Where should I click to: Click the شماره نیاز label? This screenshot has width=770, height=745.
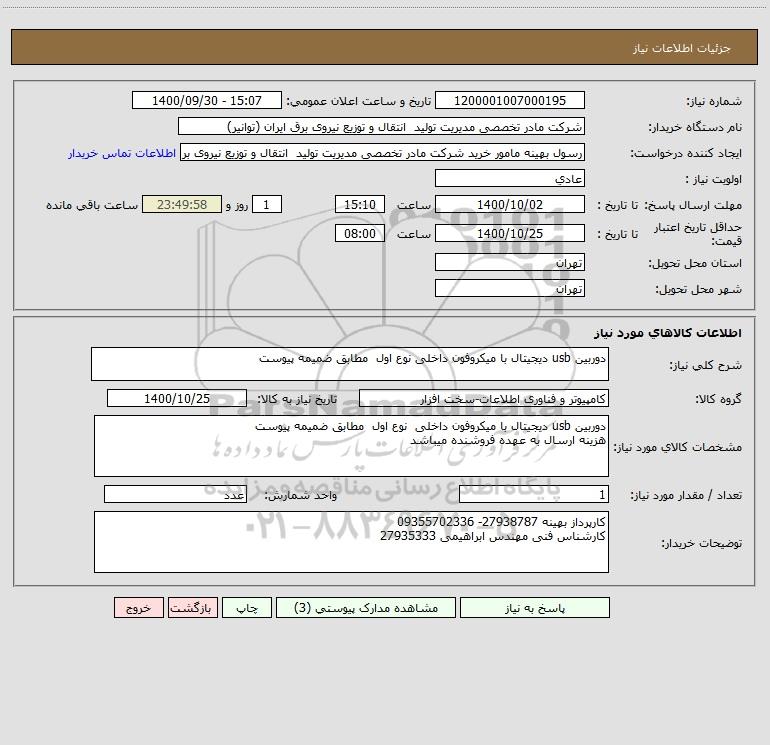click(714, 102)
